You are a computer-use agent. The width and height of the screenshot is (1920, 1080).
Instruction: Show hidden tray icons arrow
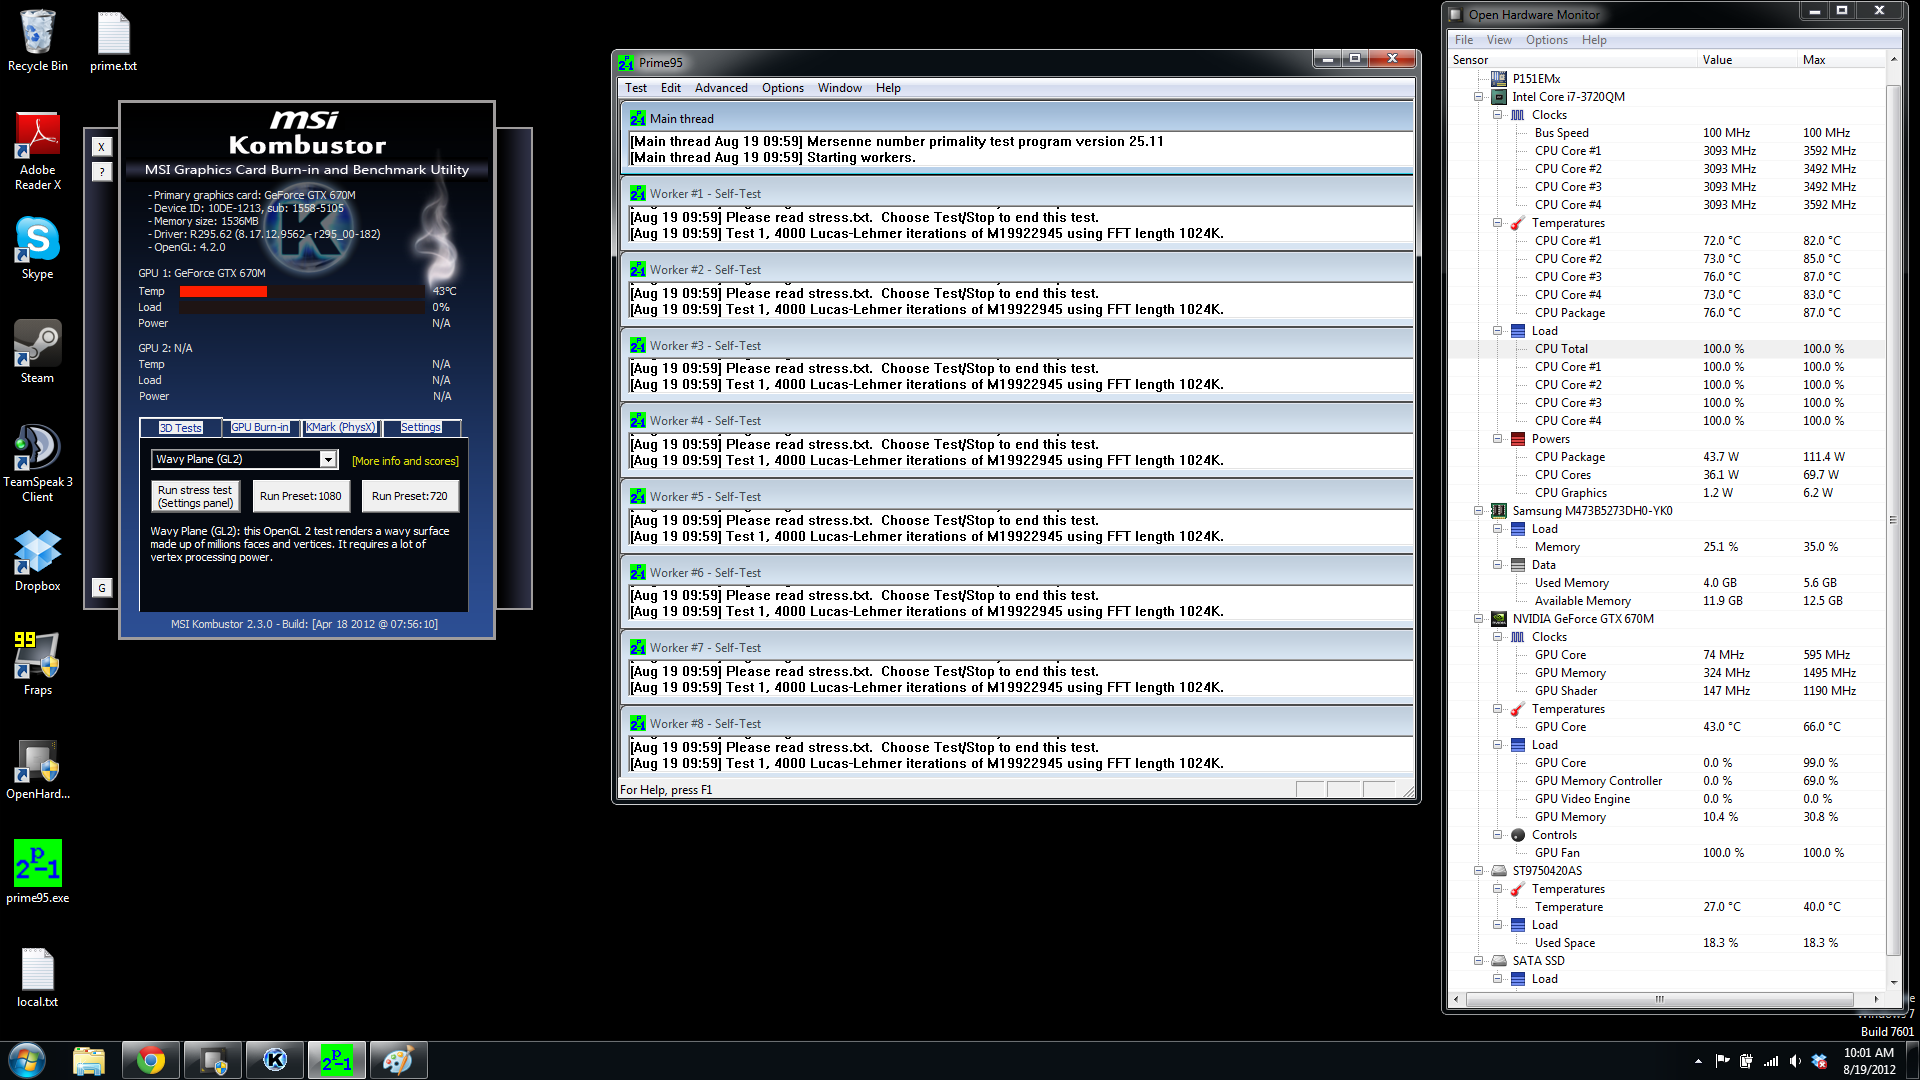tap(1698, 1061)
